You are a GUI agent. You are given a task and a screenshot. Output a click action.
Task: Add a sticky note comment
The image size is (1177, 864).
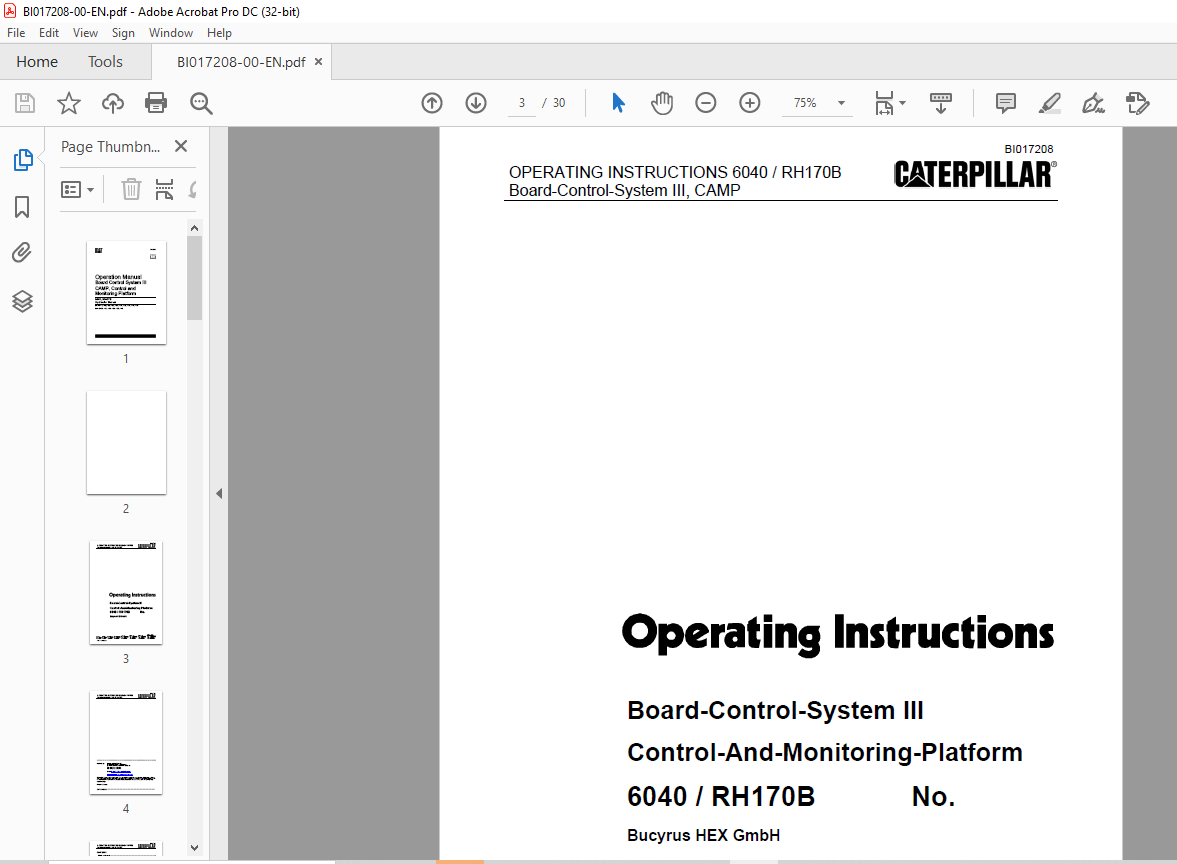(x=1006, y=103)
